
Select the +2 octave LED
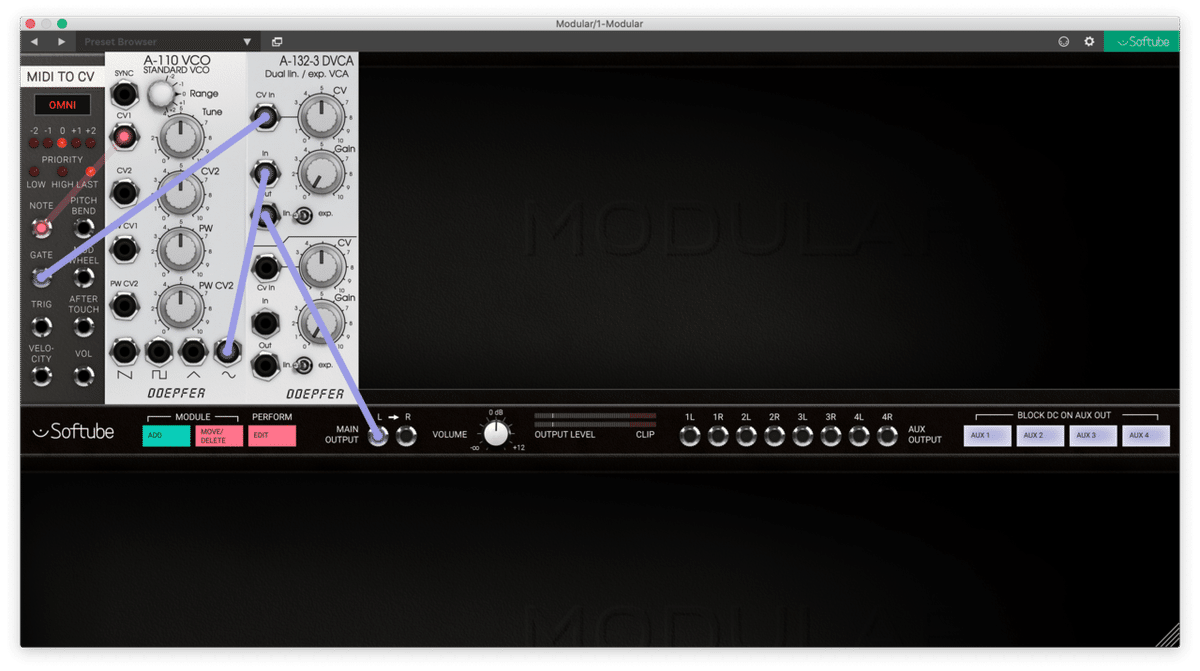point(91,143)
